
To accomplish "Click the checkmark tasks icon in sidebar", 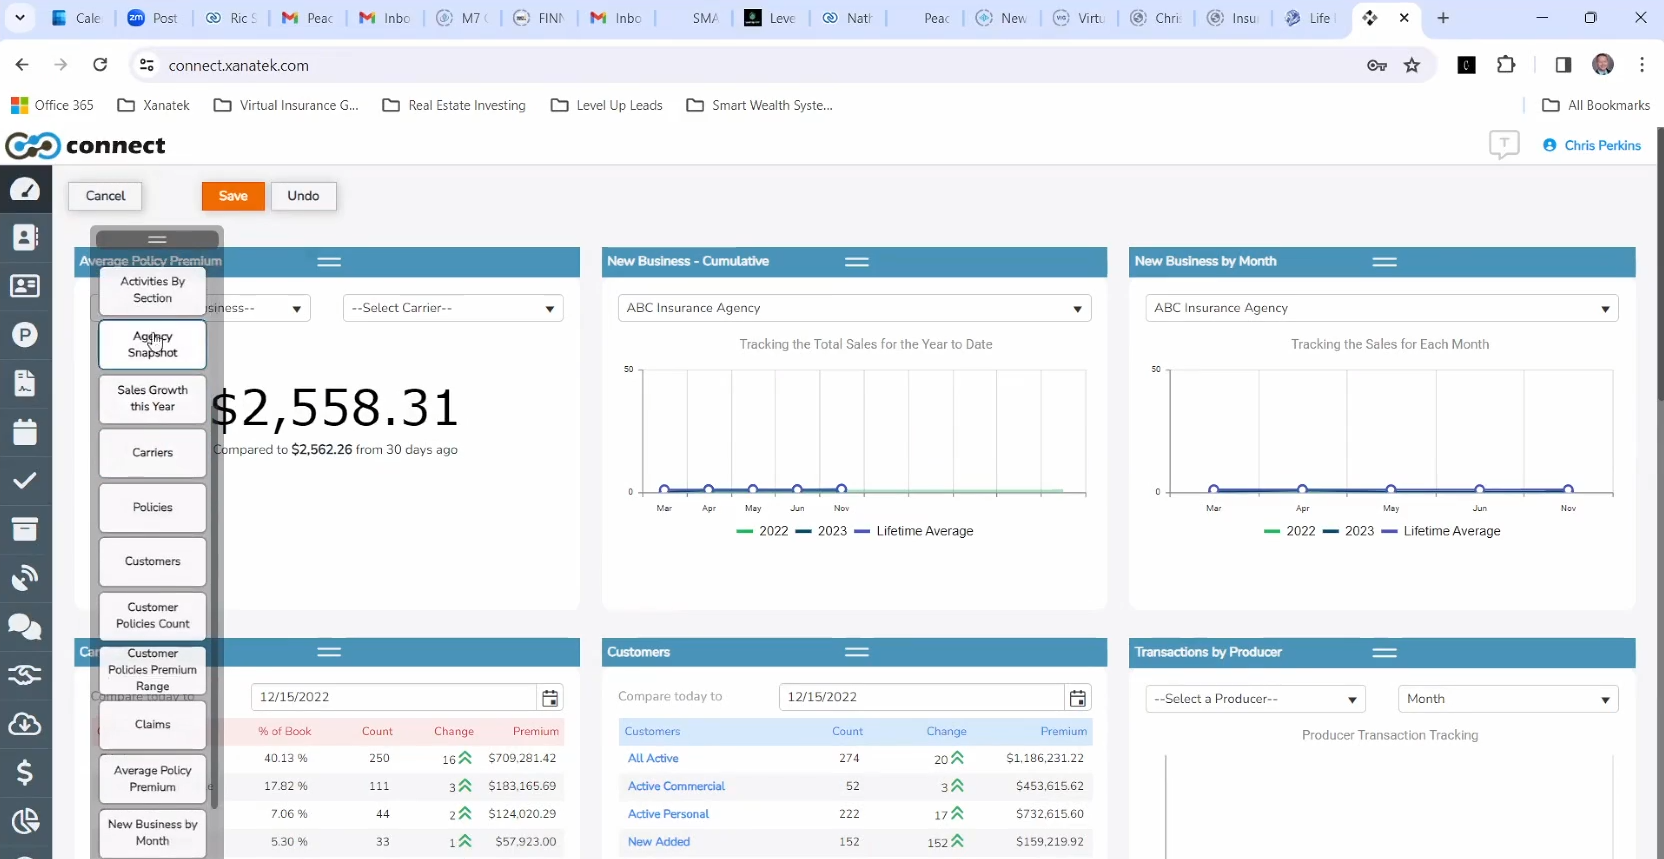I will tap(25, 481).
